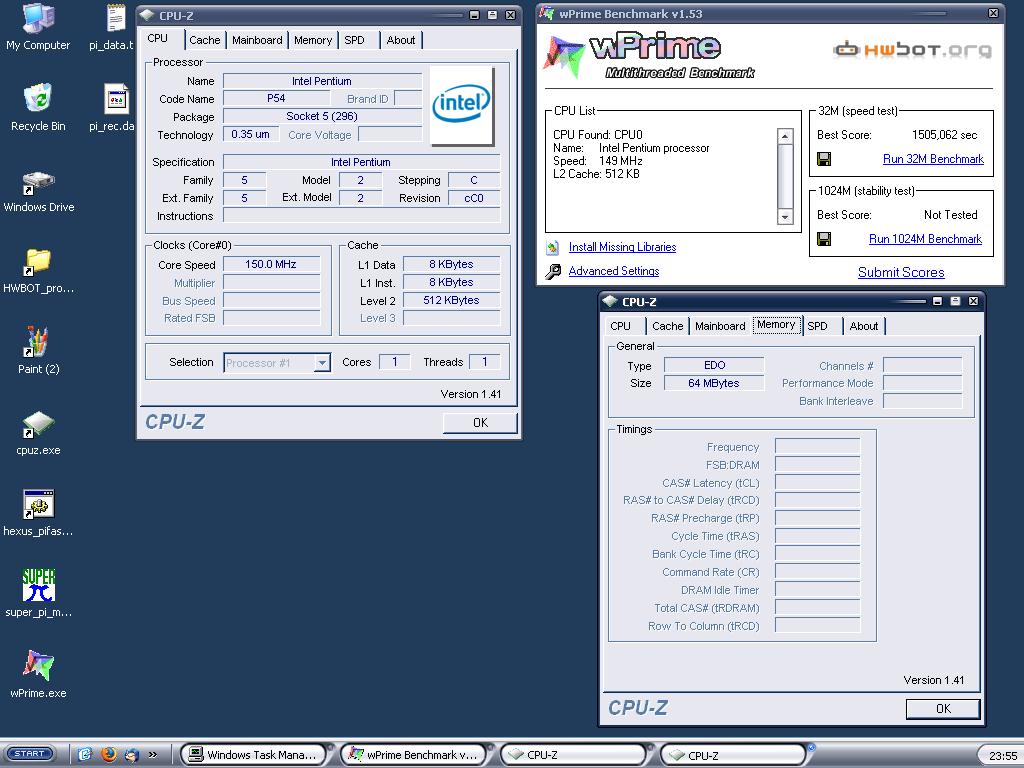Image resolution: width=1024 pixels, height=768 pixels.
Task: Click Memory Size 64 MBytes field
Action: 714,383
